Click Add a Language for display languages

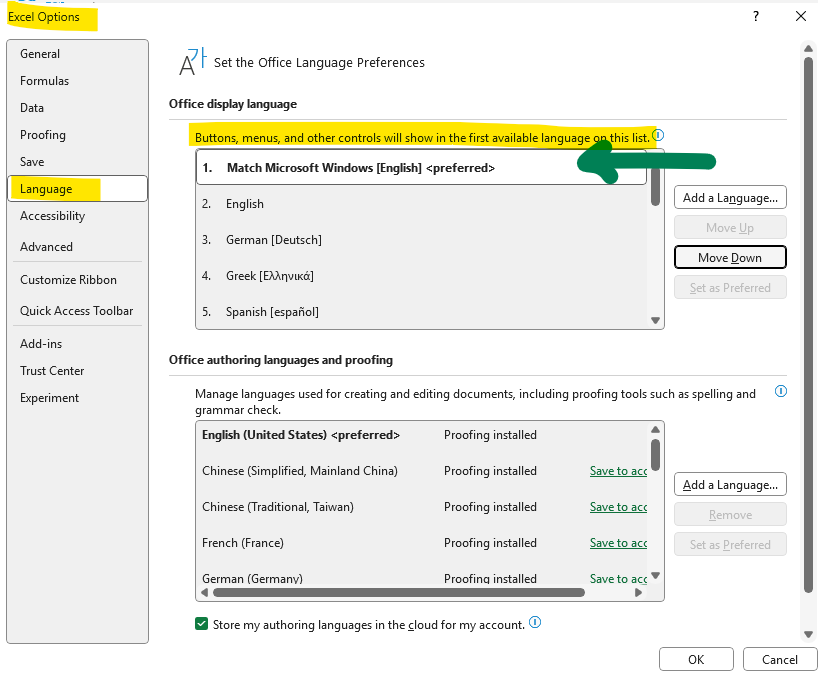(x=730, y=197)
